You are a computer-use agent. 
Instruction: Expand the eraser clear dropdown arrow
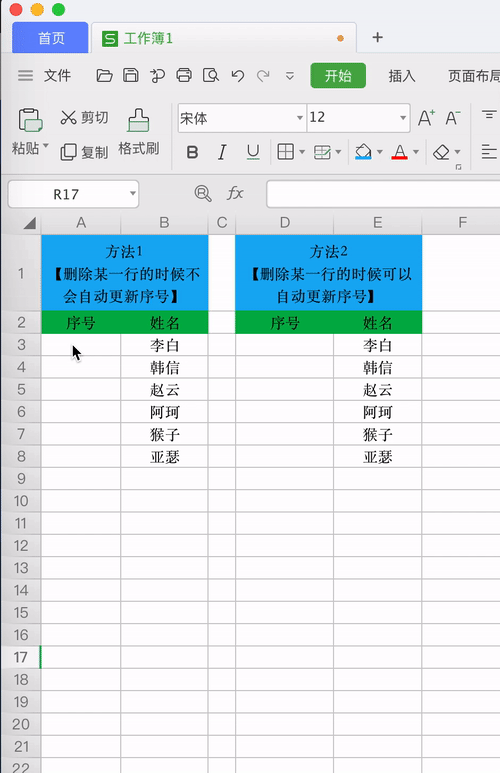coord(458,152)
